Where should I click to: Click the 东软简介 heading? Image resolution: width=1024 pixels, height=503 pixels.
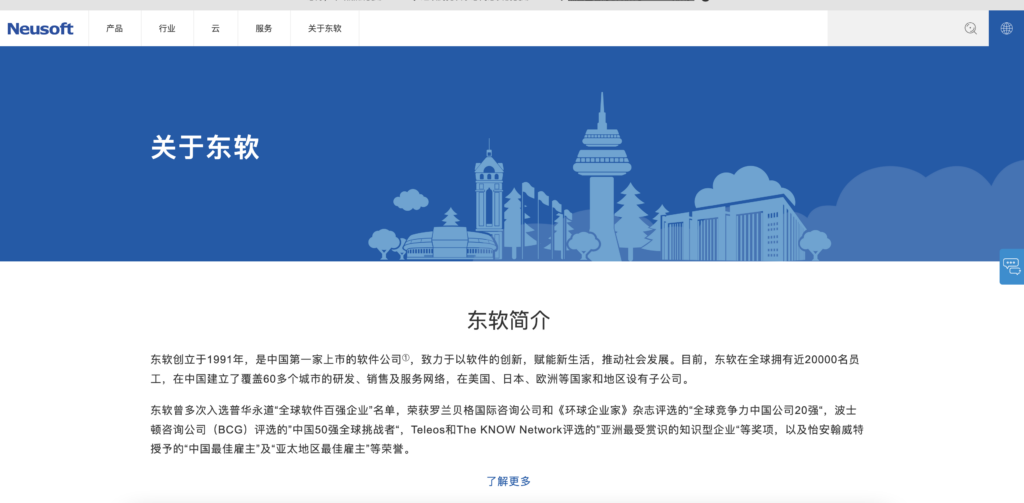click(509, 320)
